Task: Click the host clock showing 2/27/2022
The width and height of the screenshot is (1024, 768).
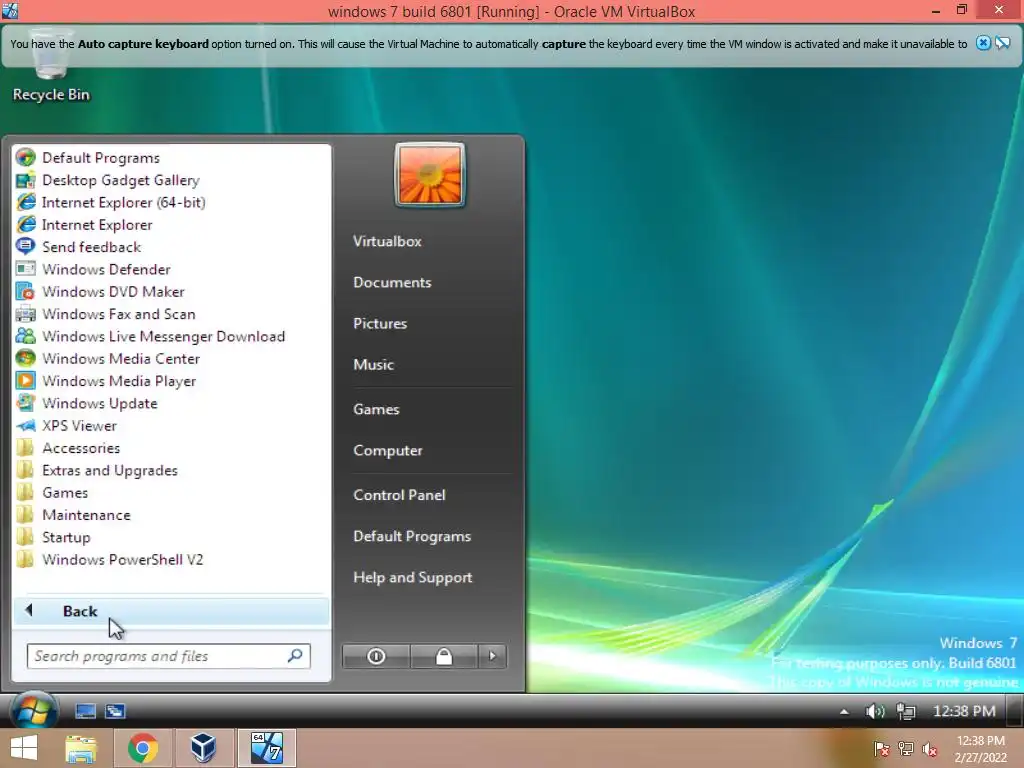Action: (x=980, y=749)
